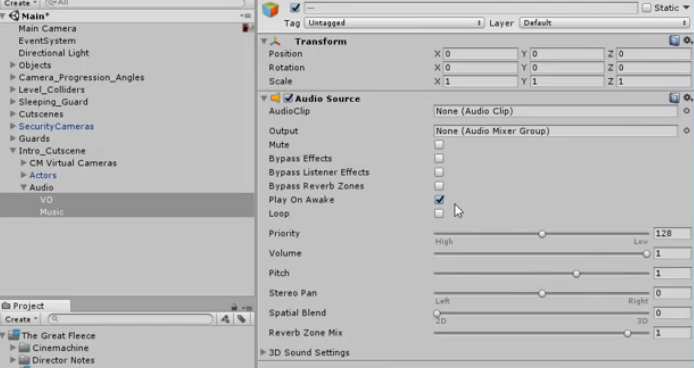Click the Stereo Pan slider handle

tap(542, 294)
